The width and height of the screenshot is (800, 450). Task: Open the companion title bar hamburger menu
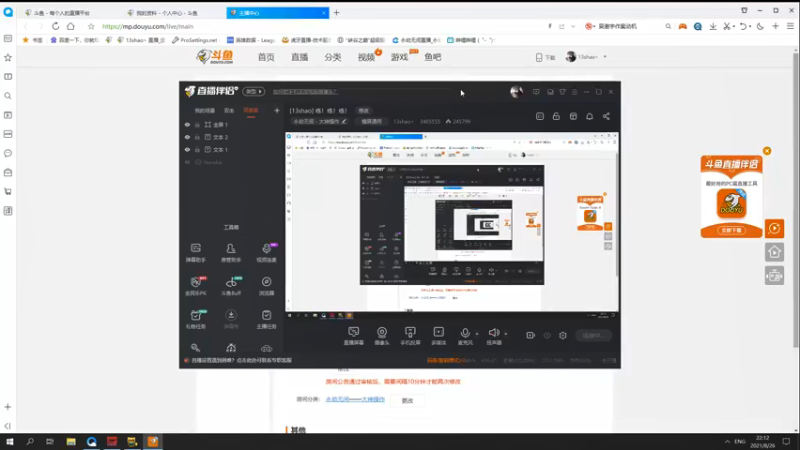(574, 92)
